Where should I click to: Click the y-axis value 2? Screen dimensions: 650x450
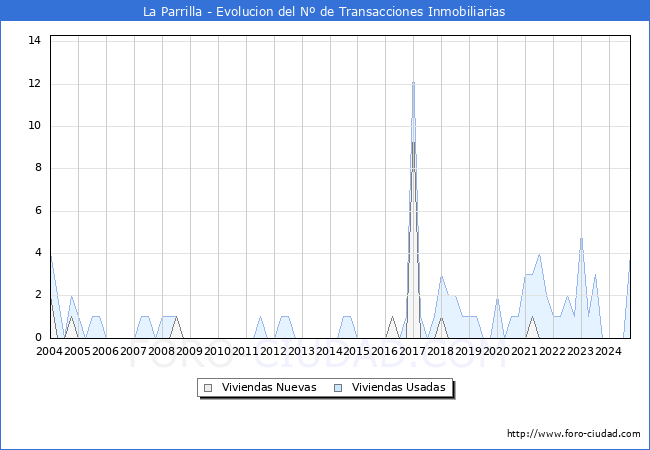coord(39,295)
